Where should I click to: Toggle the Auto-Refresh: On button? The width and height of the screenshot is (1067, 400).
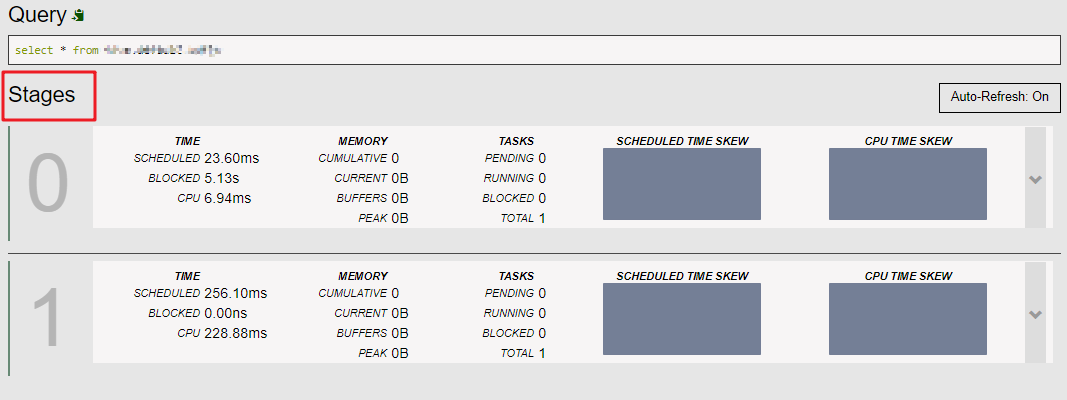[x=1000, y=97]
